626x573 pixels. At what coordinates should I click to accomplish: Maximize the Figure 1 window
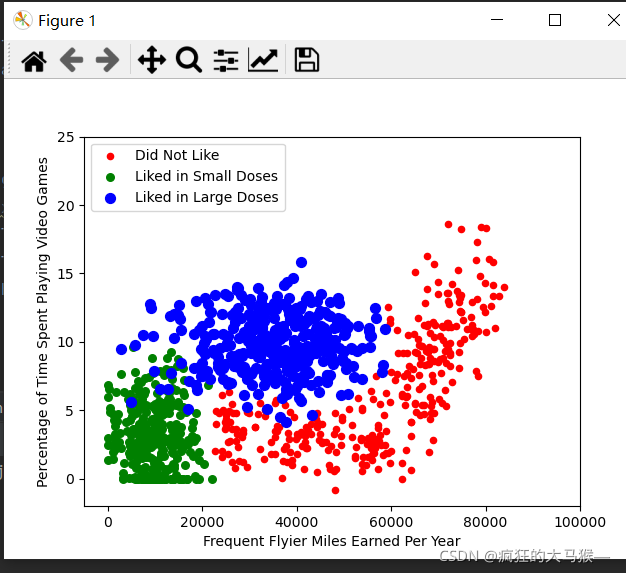pyautogui.click(x=555, y=20)
